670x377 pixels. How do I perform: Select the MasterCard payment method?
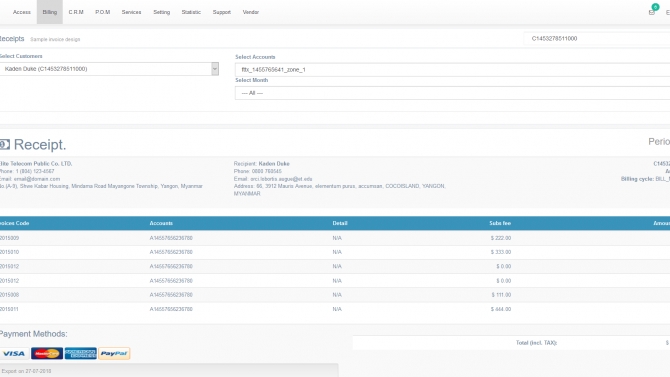[x=47, y=353]
